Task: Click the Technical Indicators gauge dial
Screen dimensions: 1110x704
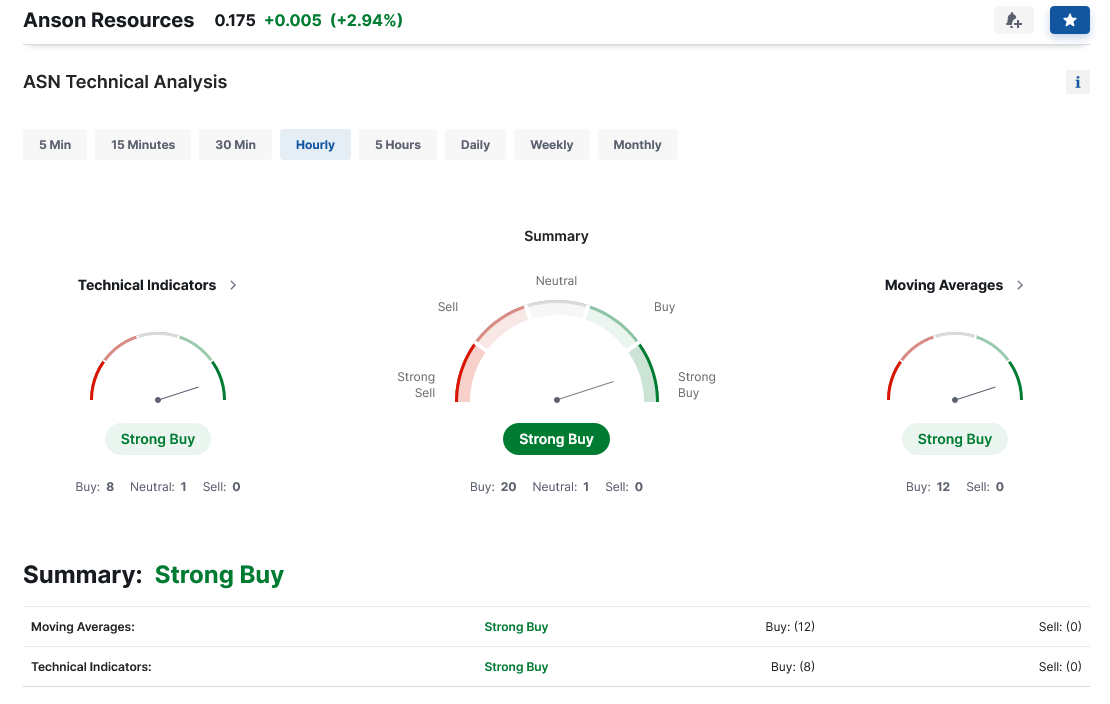Action: (158, 367)
